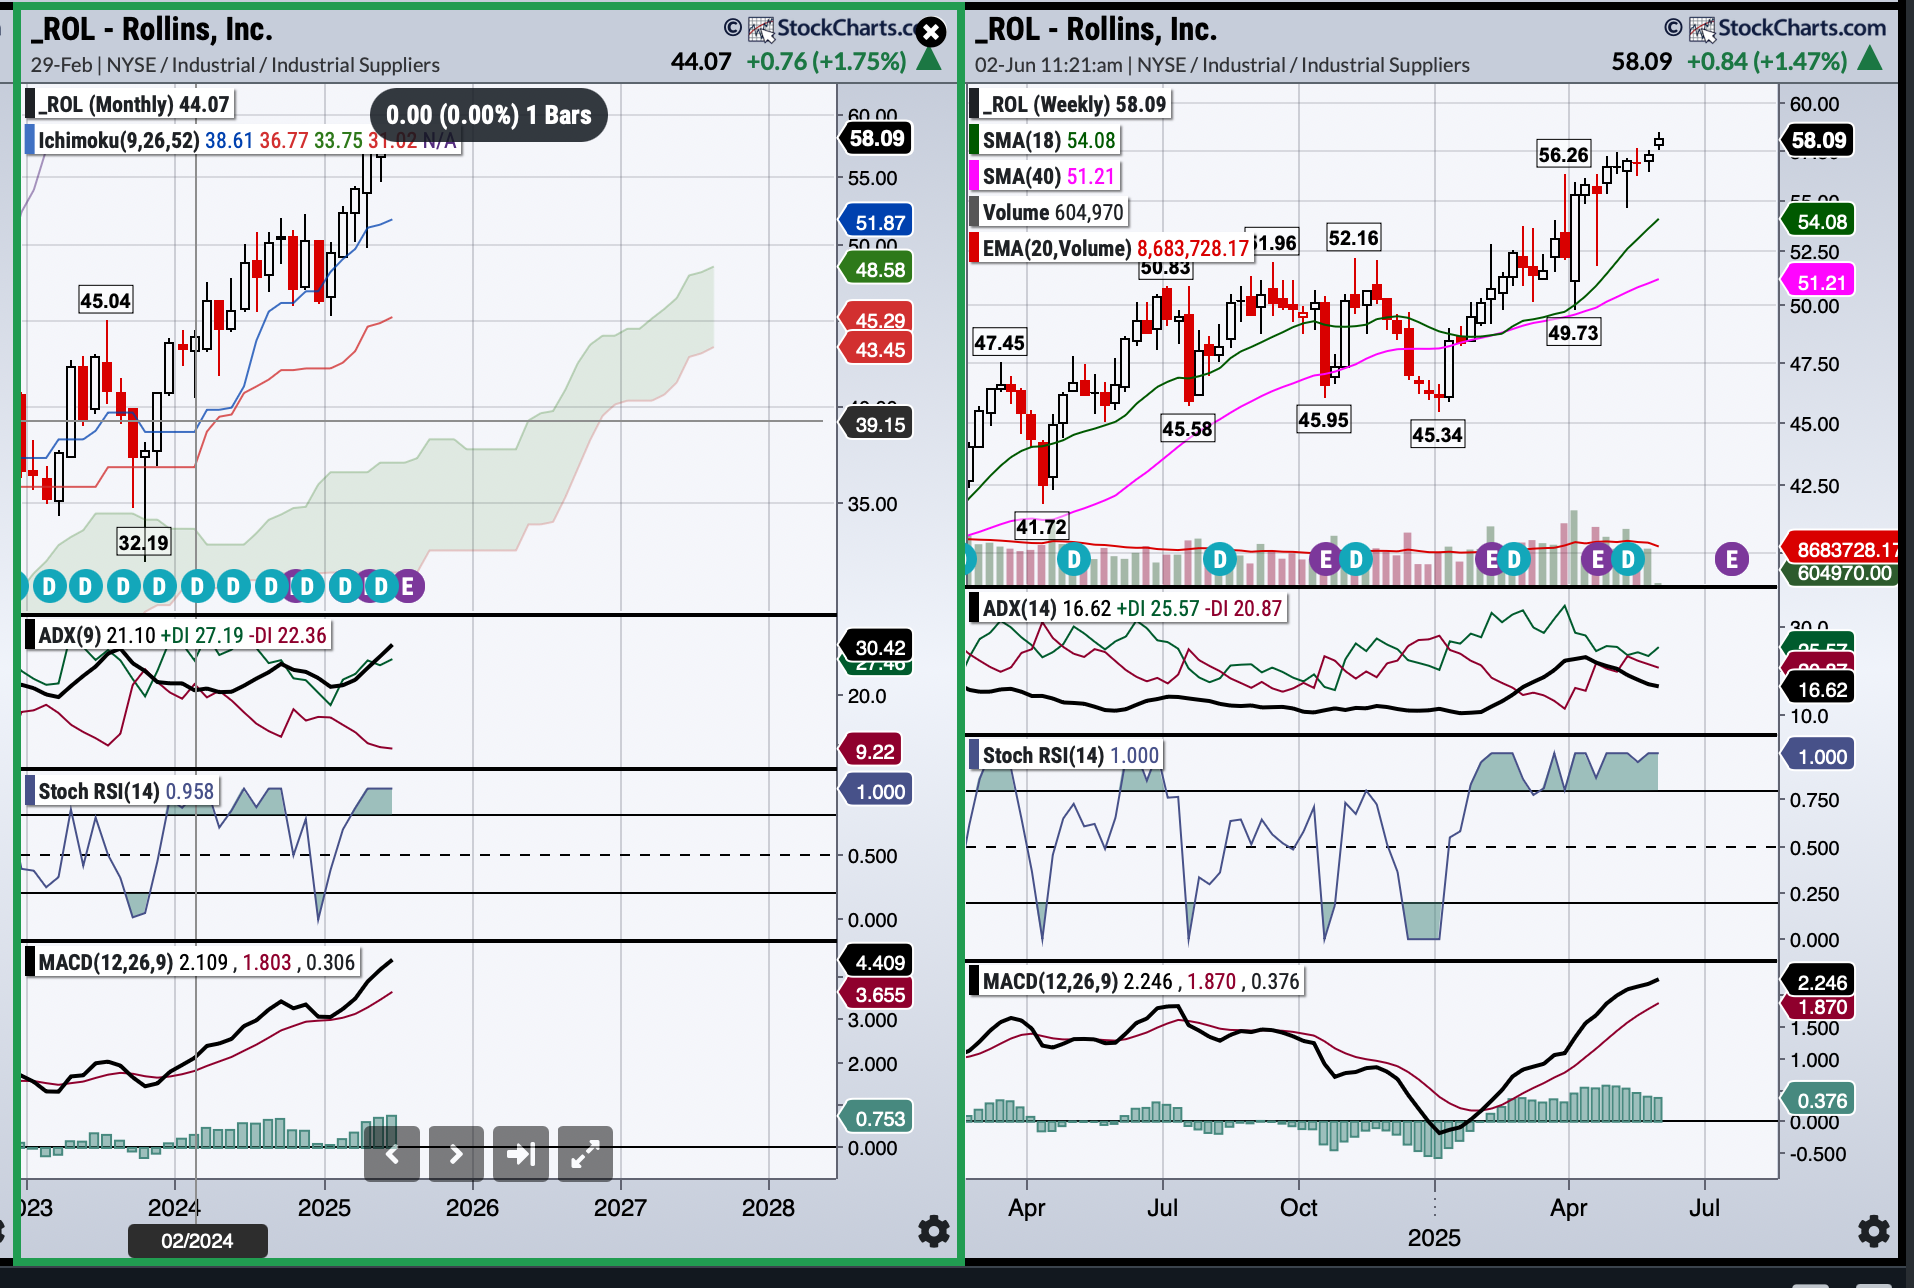
Task: Click the lone purple E marker at the right end of the monthly chart's marker row
Action: pyautogui.click(x=407, y=586)
